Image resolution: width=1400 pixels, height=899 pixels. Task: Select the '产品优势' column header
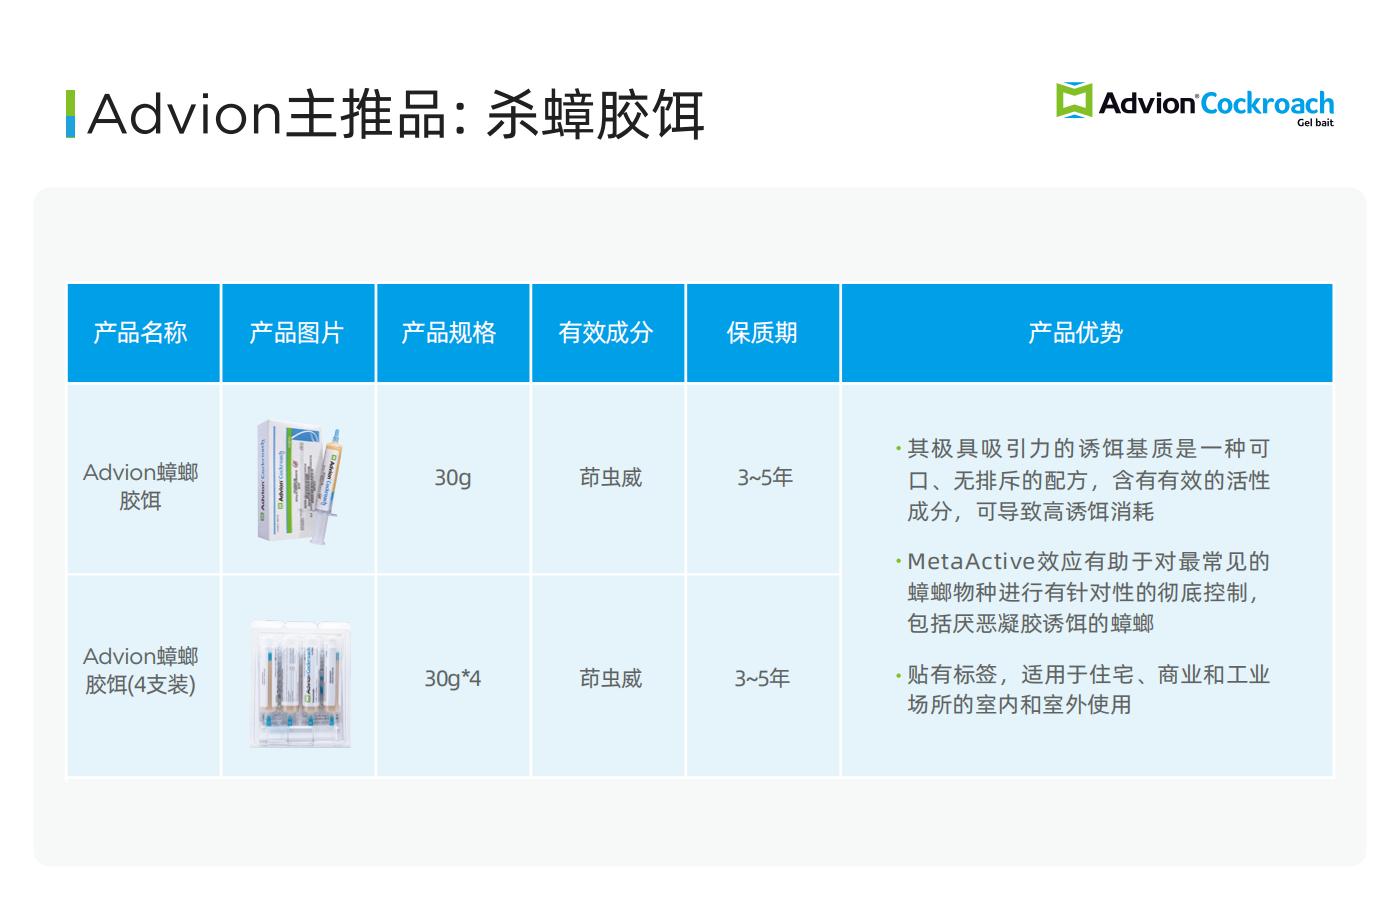pos(1087,333)
